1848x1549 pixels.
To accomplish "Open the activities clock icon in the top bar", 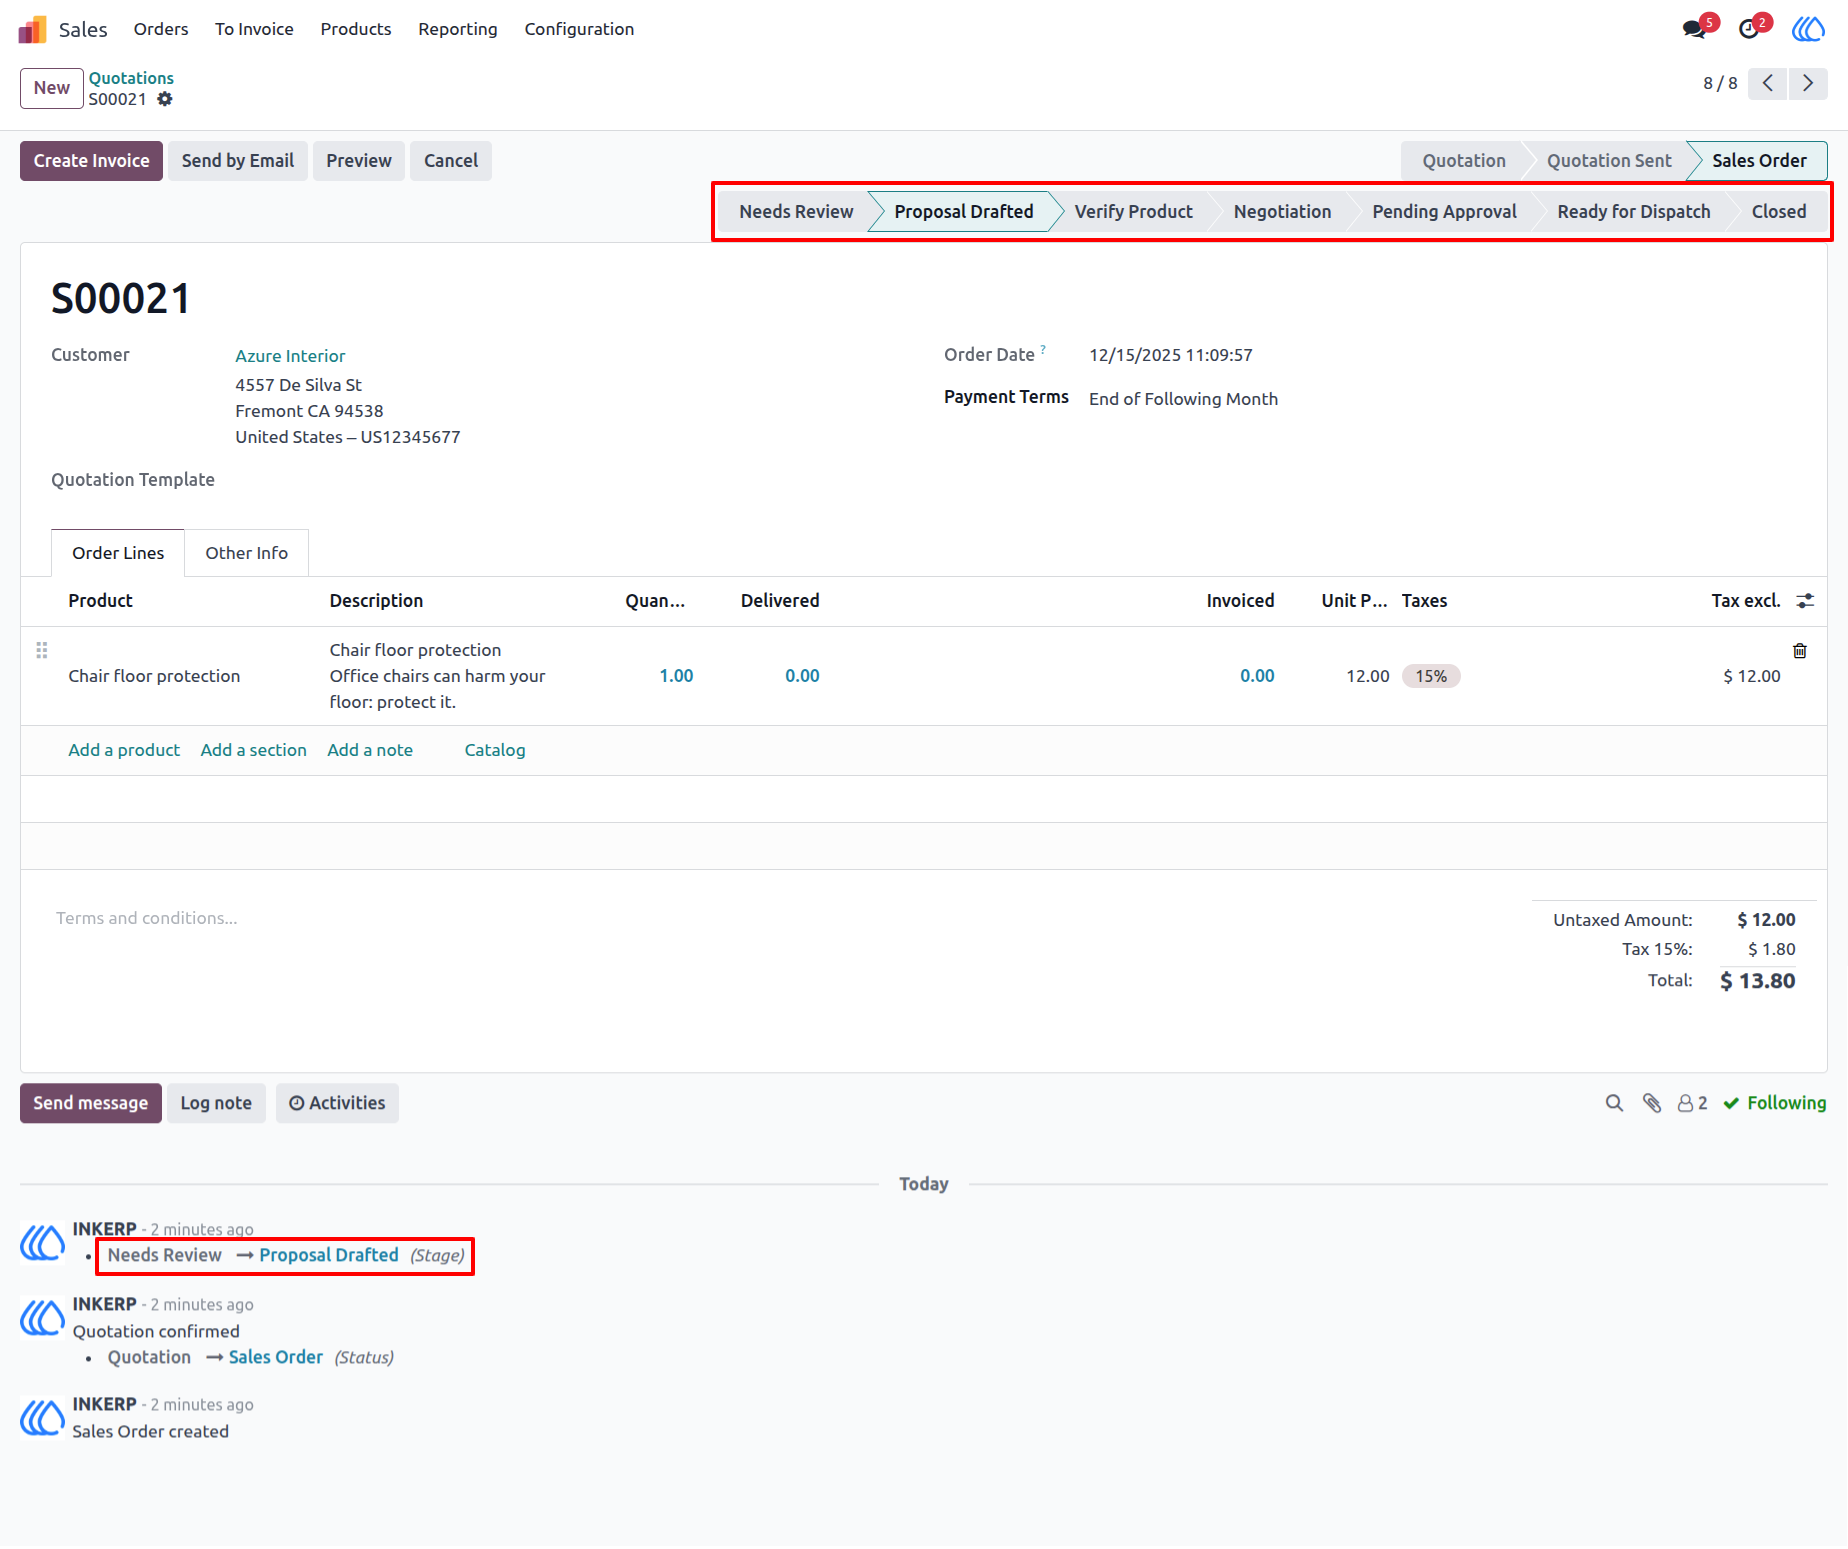I will (x=1749, y=29).
